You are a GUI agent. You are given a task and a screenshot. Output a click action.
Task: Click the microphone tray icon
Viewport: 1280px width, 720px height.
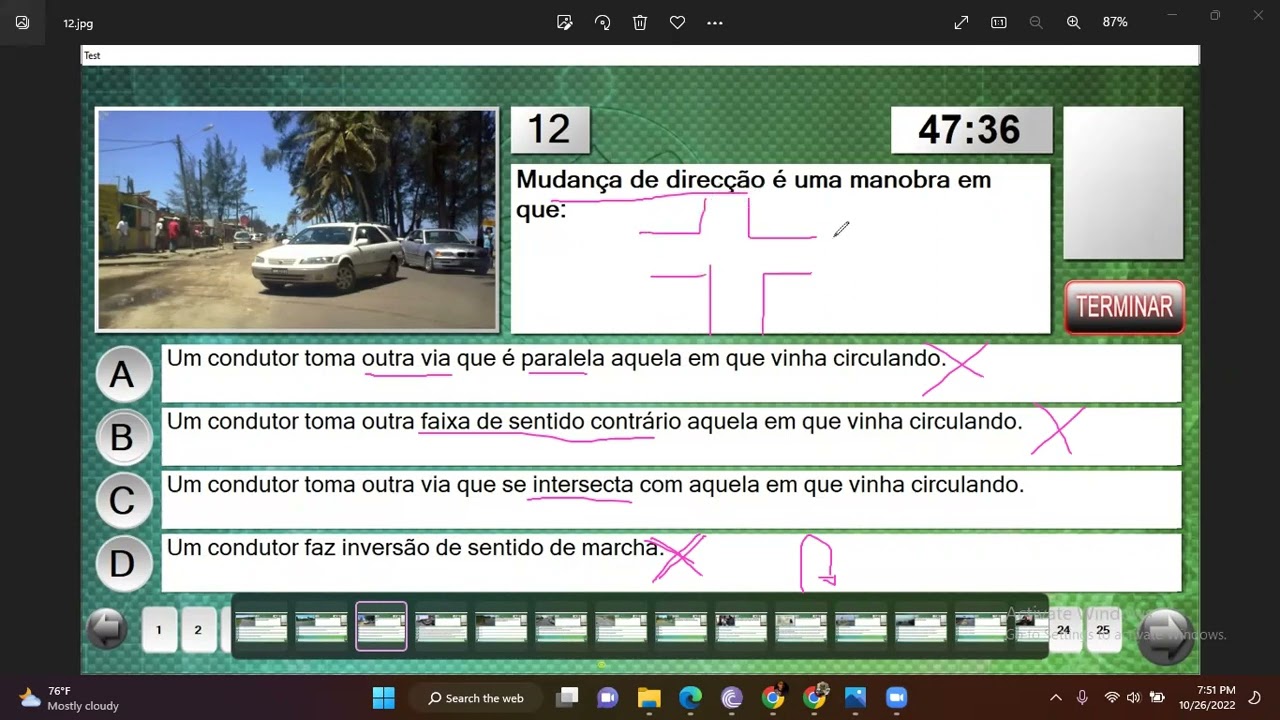1082,698
